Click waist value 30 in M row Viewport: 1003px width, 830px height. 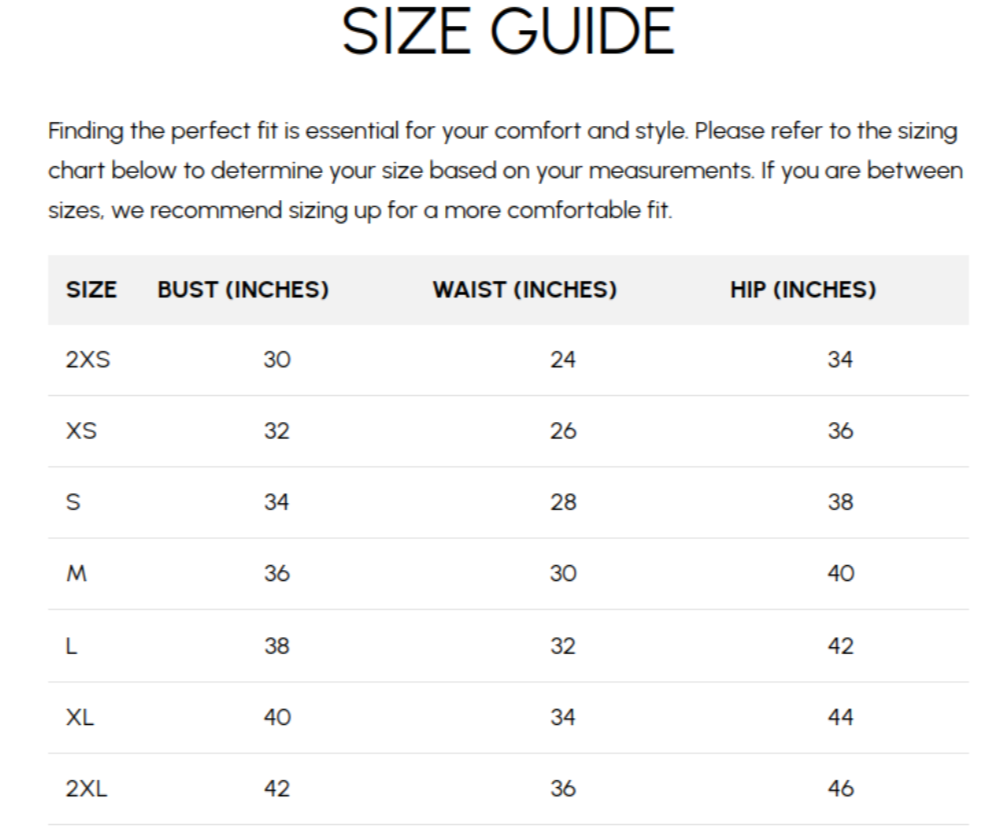coord(563,574)
